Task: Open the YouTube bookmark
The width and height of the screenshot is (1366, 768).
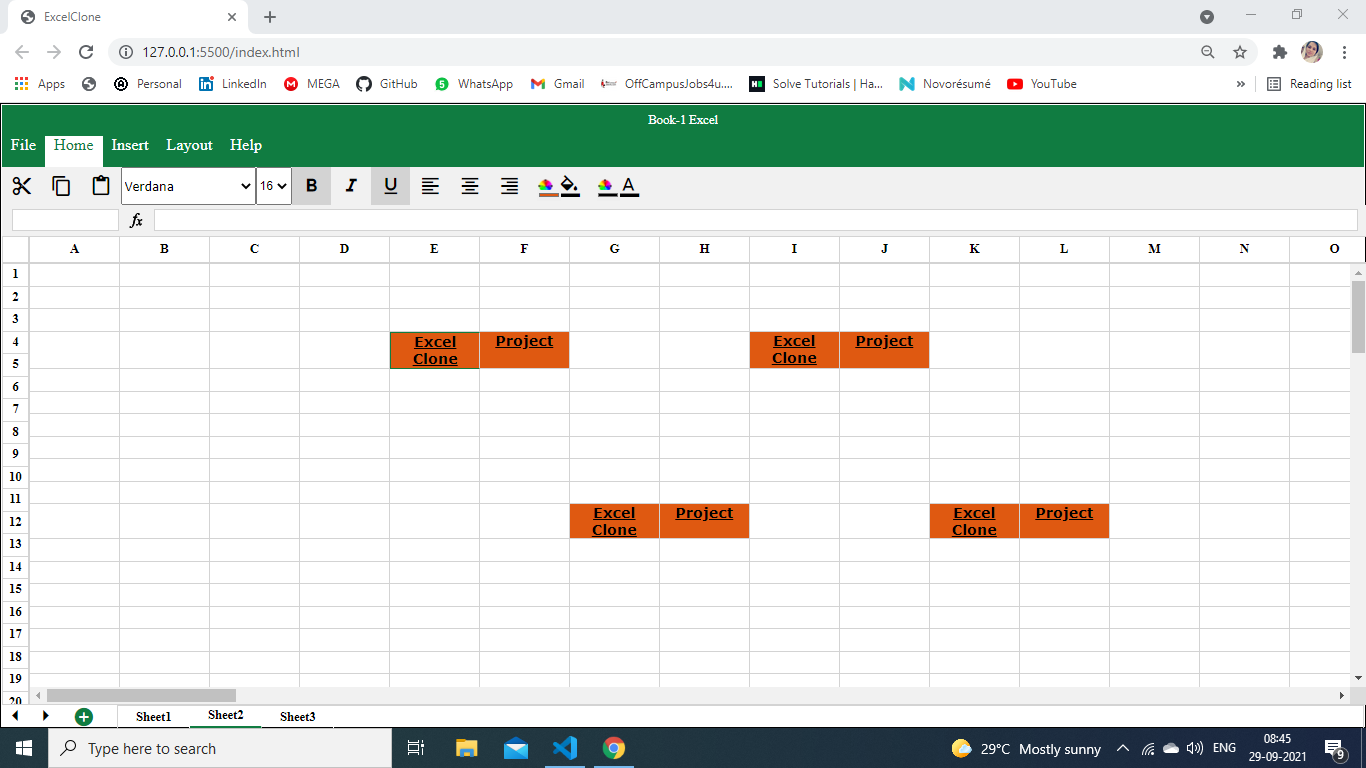Action: click(x=1042, y=84)
